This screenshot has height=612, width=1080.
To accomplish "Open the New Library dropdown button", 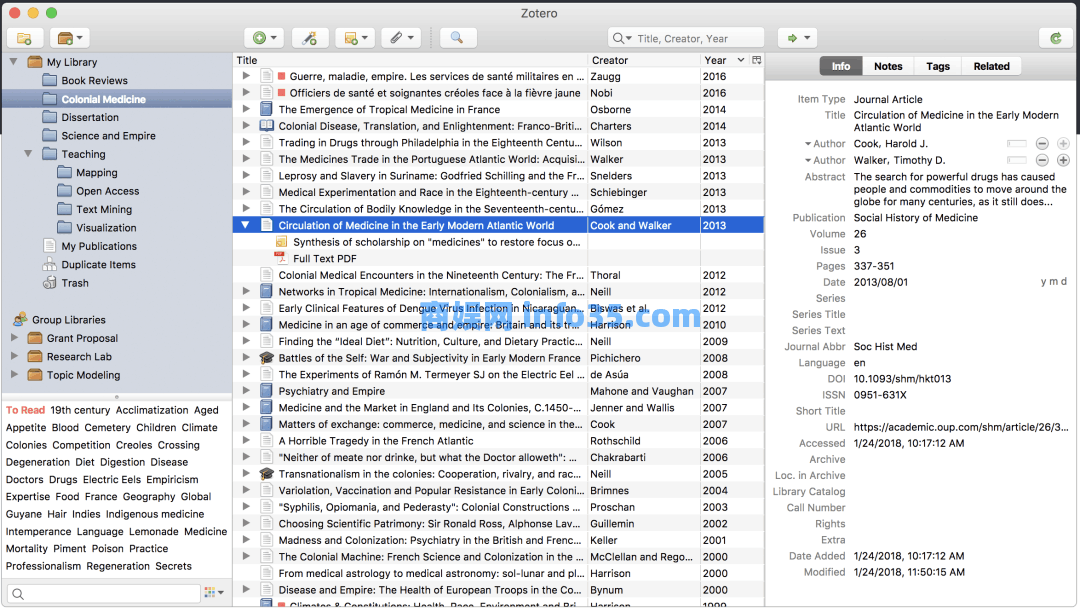I will [70, 39].
